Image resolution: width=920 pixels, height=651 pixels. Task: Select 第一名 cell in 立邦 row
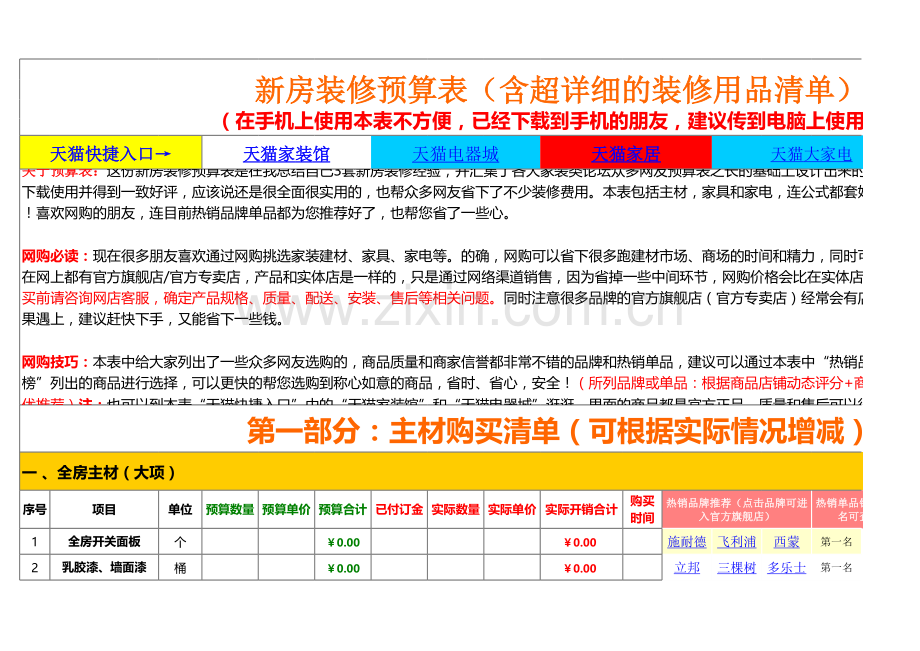(837, 568)
